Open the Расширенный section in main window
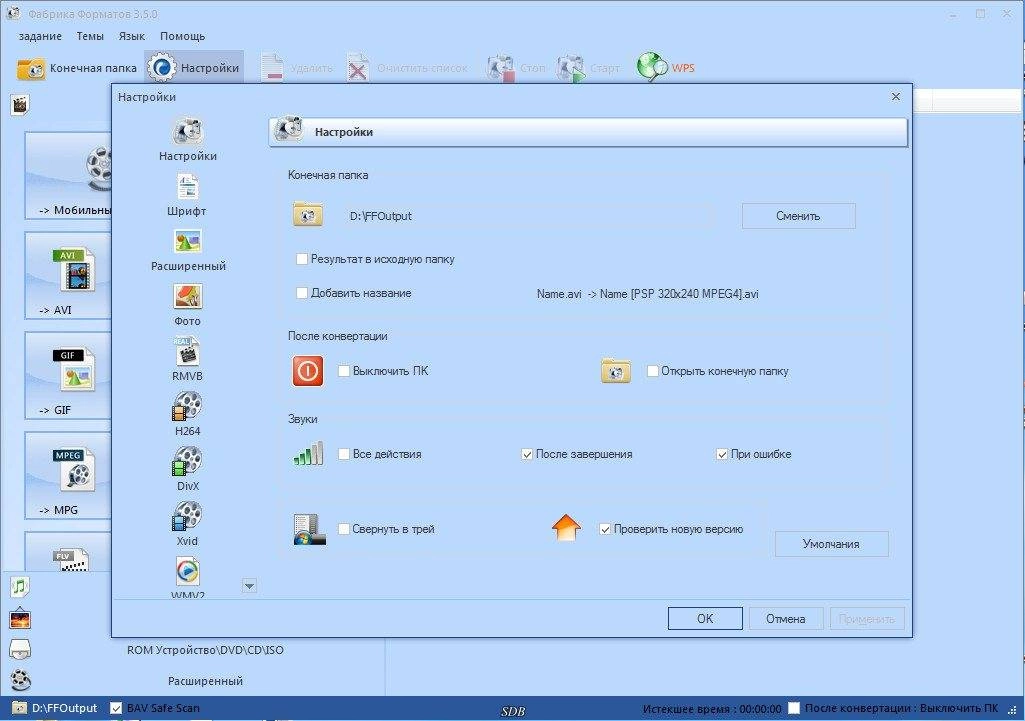Screen dimensions: 1025x721 pyautogui.click(x=205, y=680)
